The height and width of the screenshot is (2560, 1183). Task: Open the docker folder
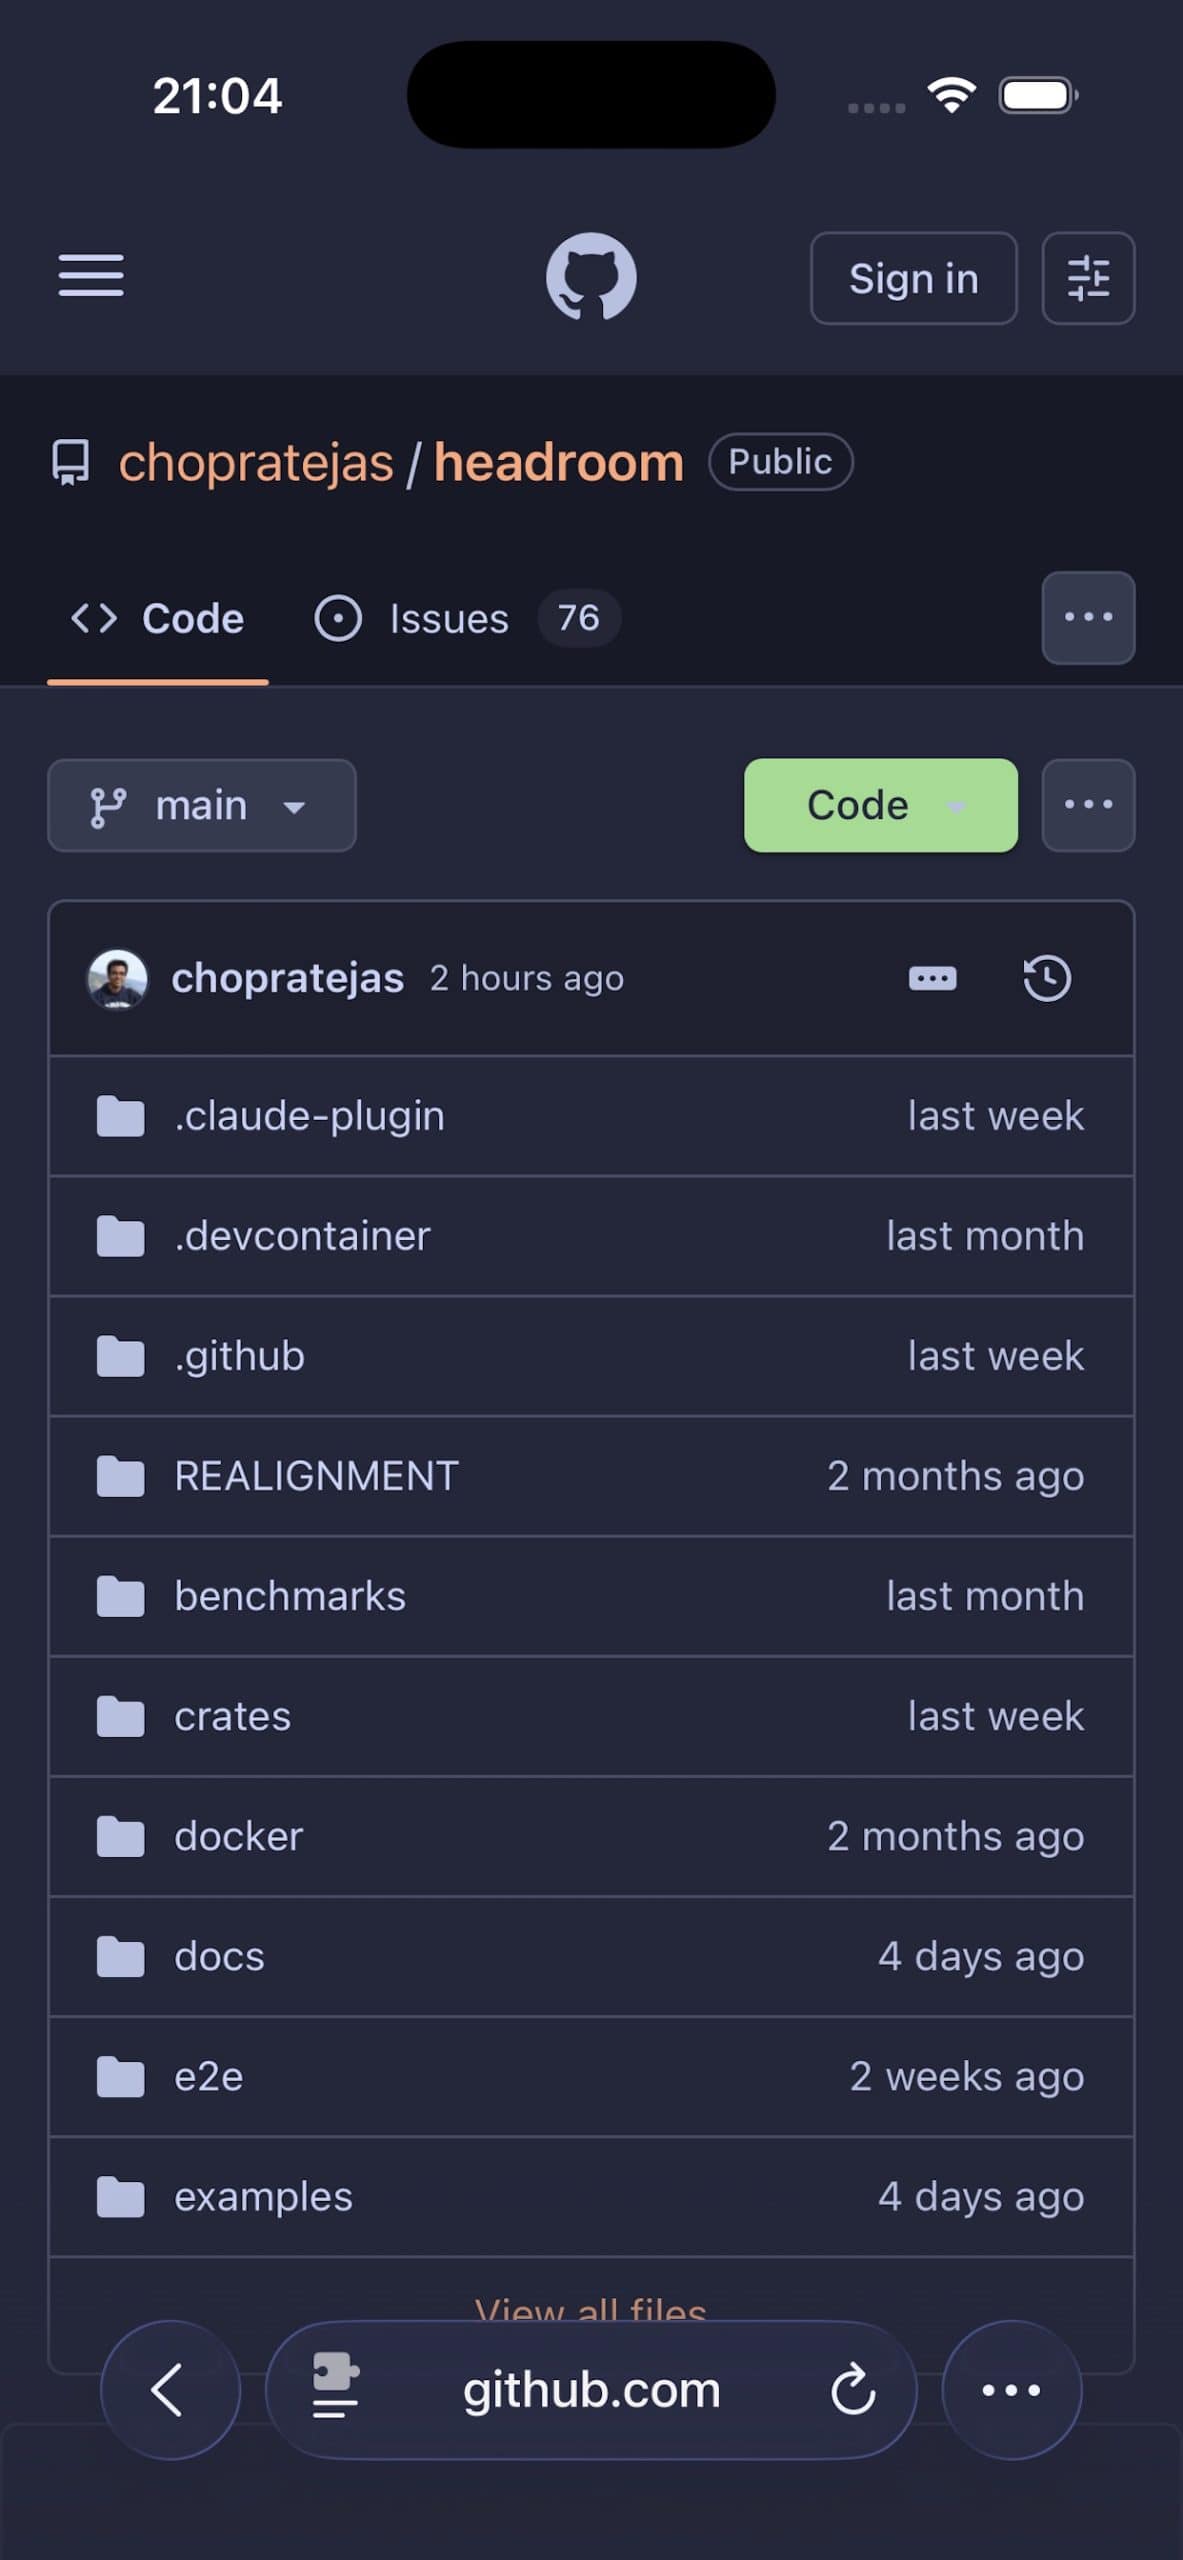[239, 1836]
